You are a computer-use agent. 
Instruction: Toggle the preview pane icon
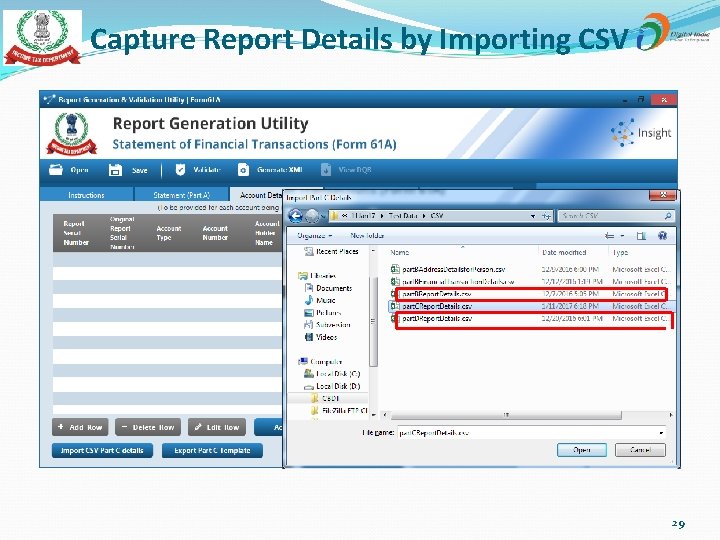point(641,236)
